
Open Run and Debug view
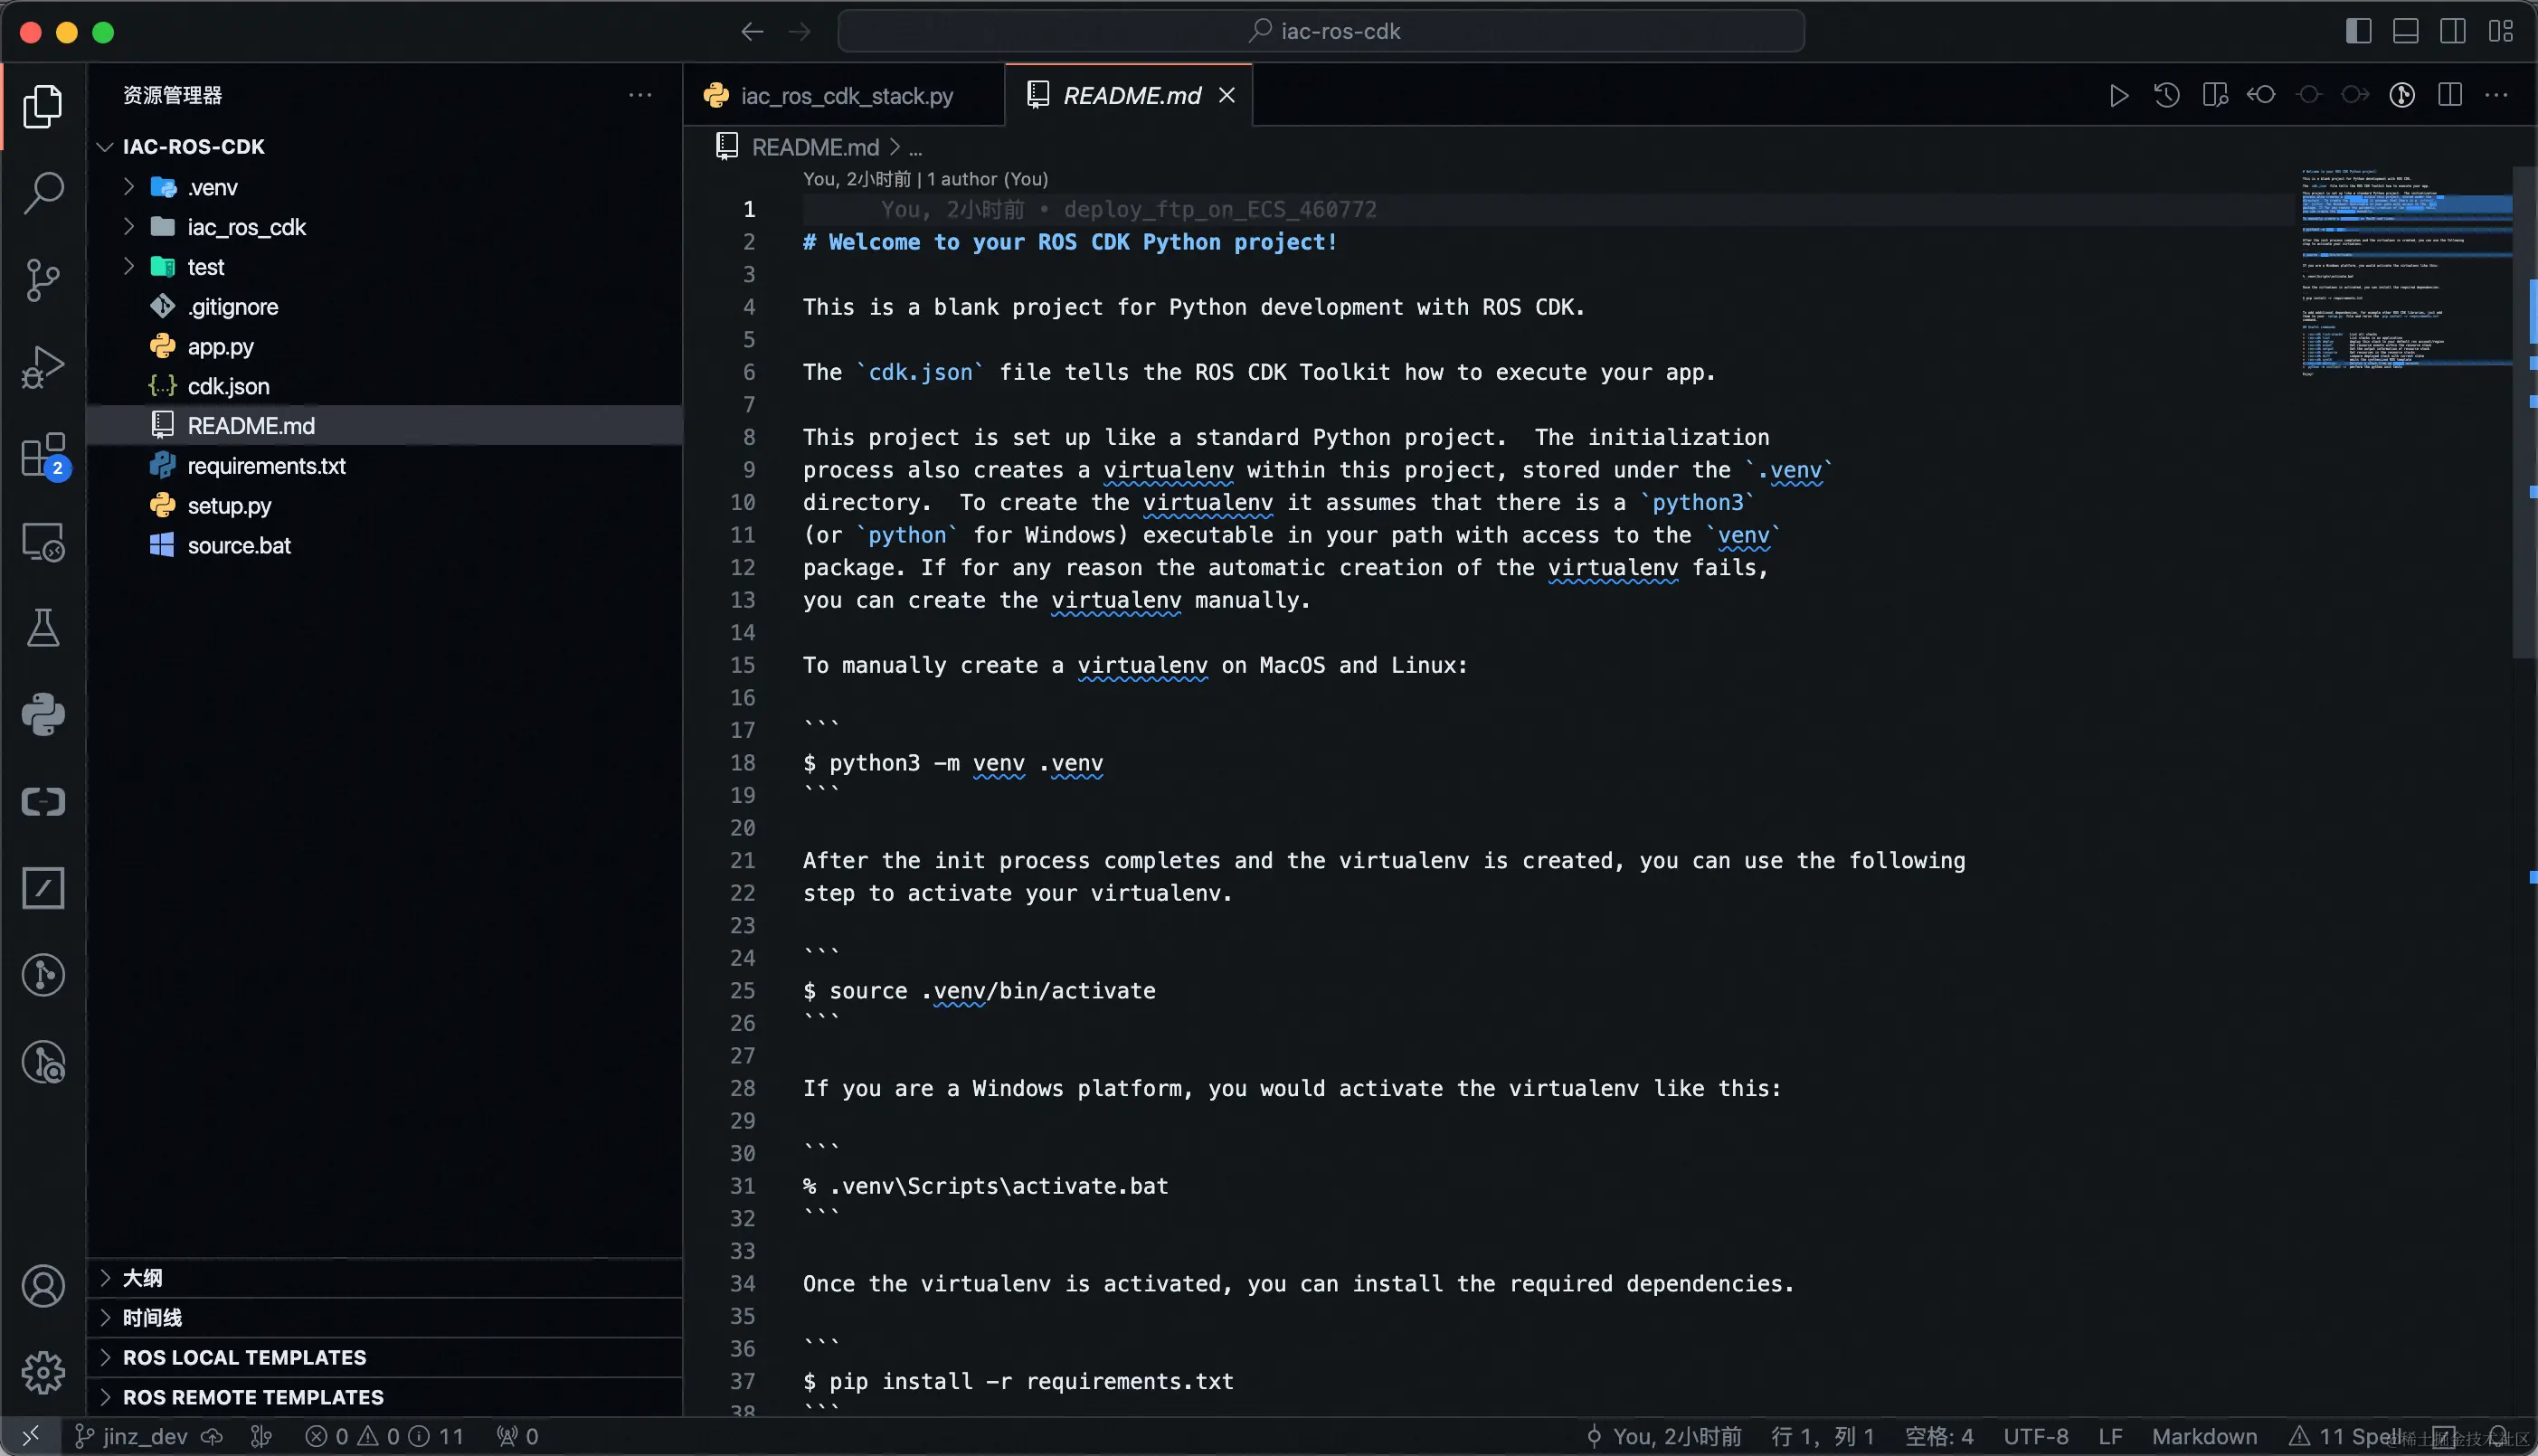tap(43, 367)
